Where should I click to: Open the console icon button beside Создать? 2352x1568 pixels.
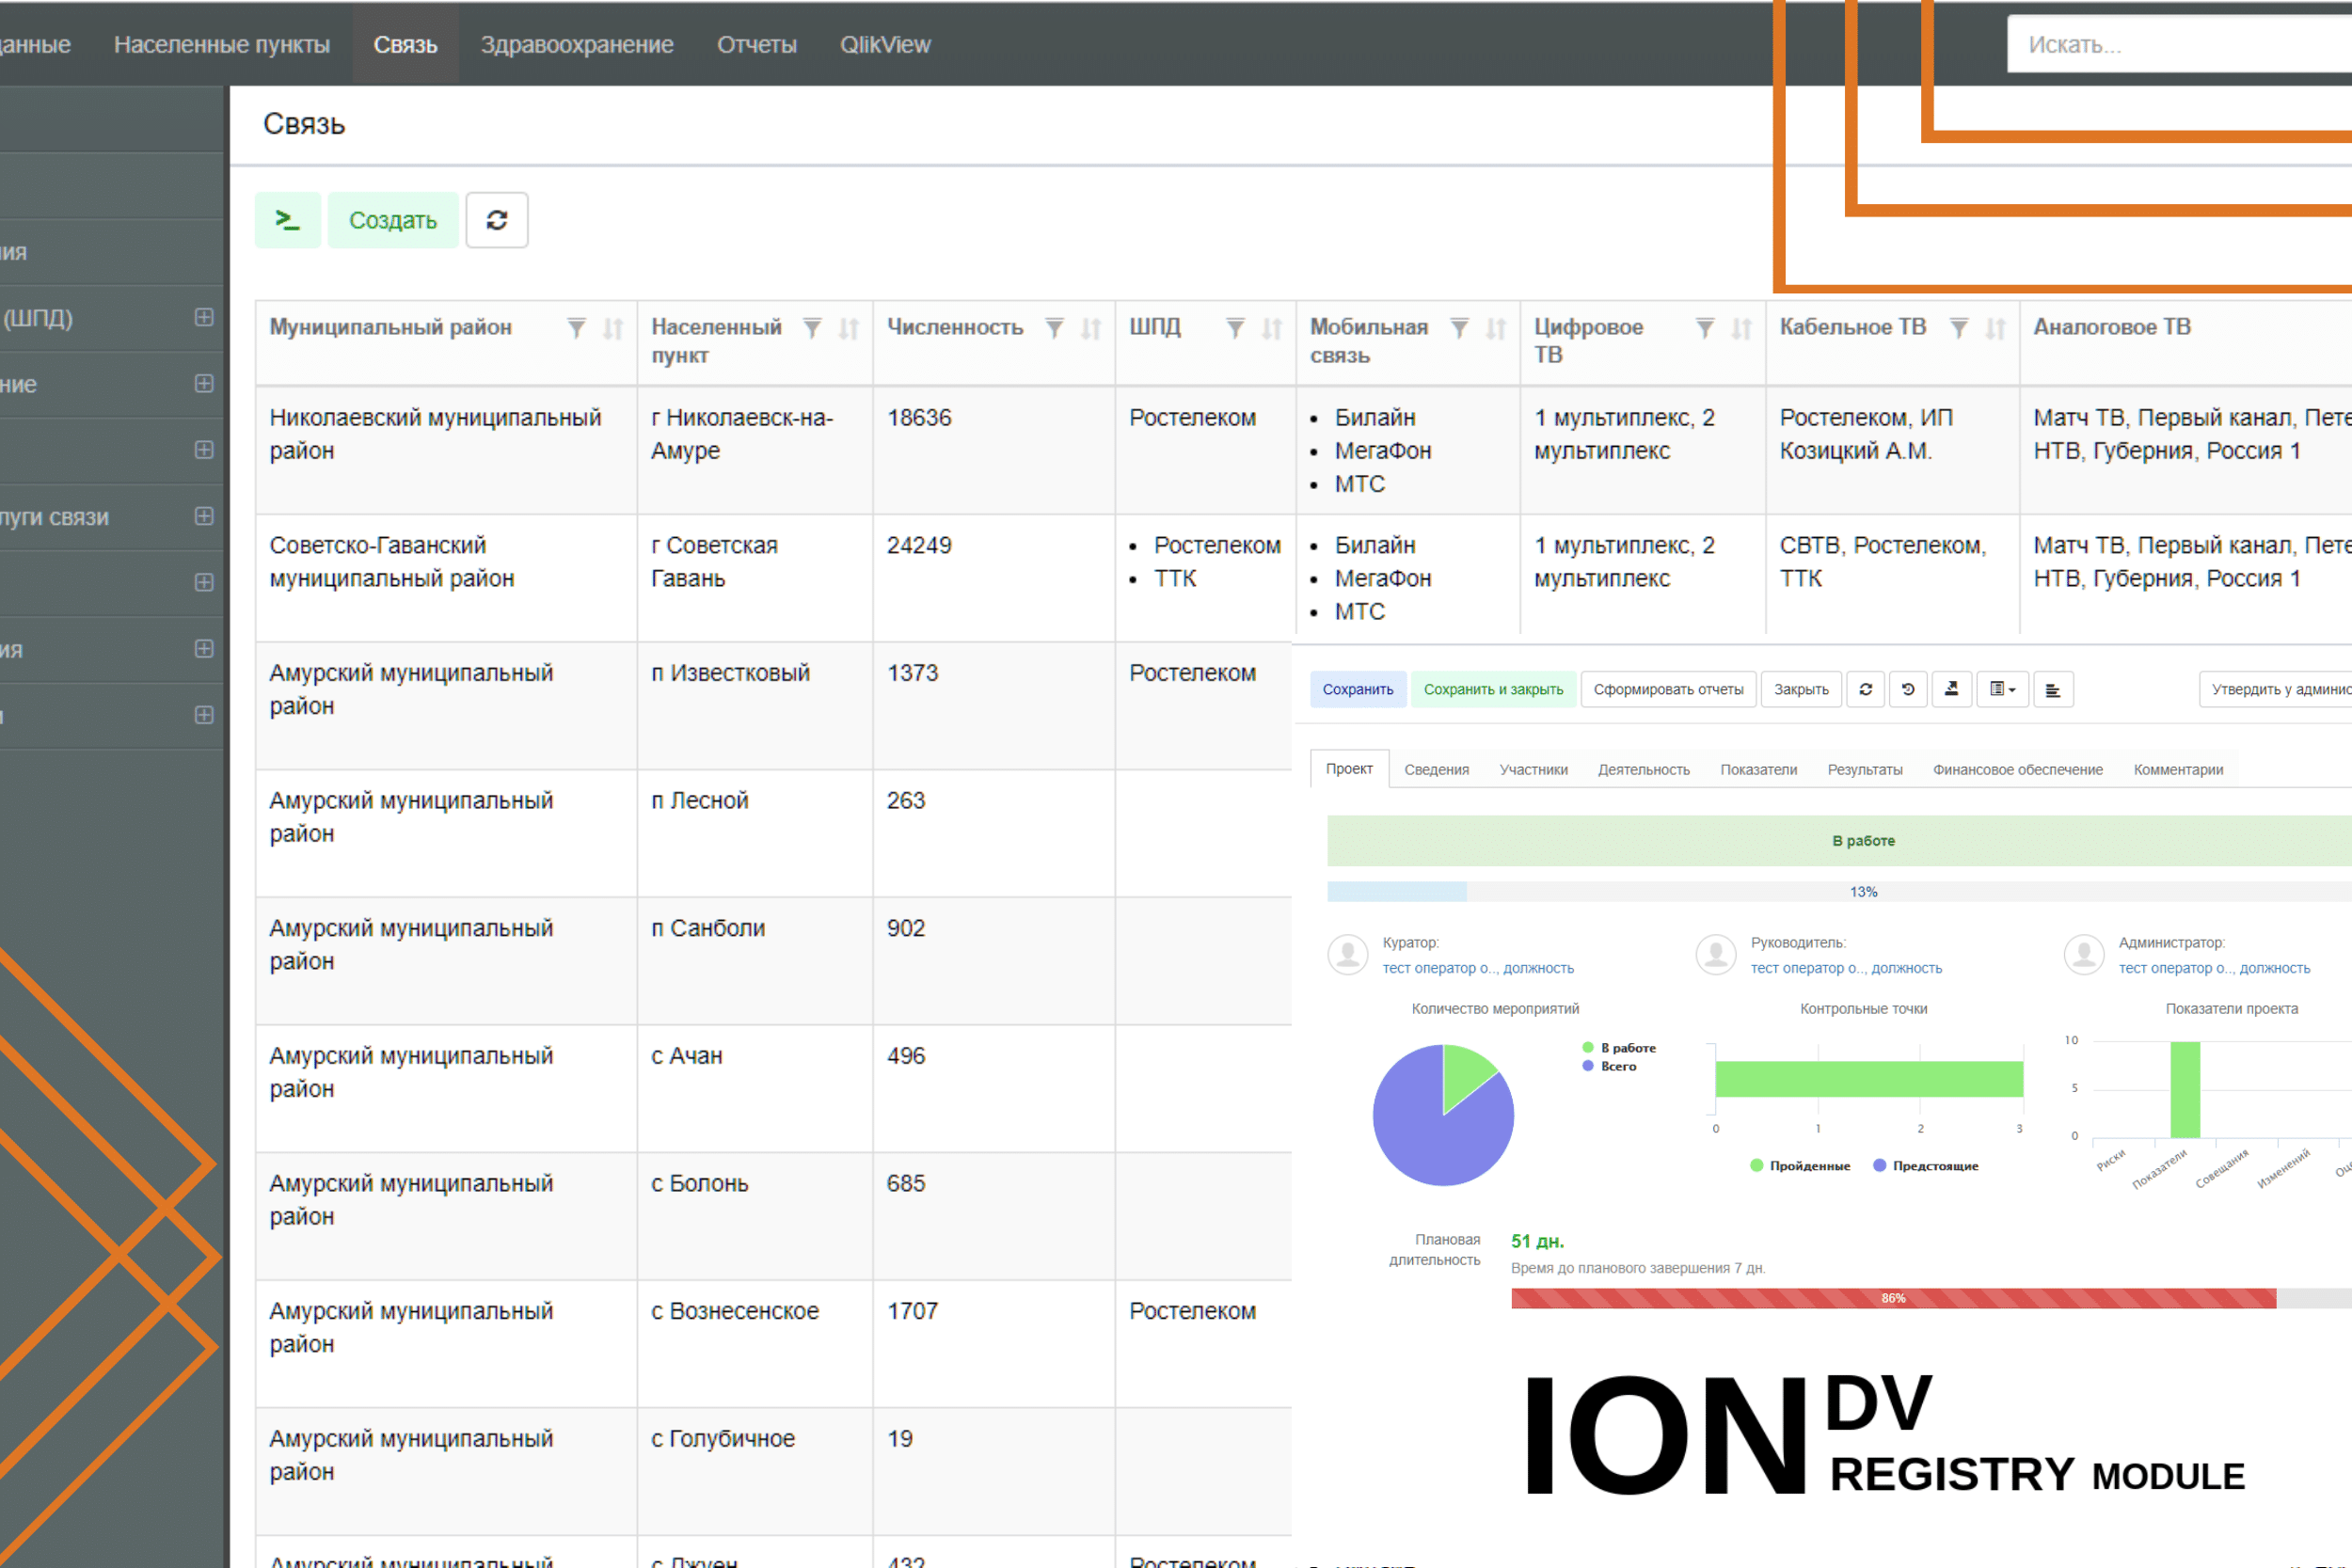[288, 220]
